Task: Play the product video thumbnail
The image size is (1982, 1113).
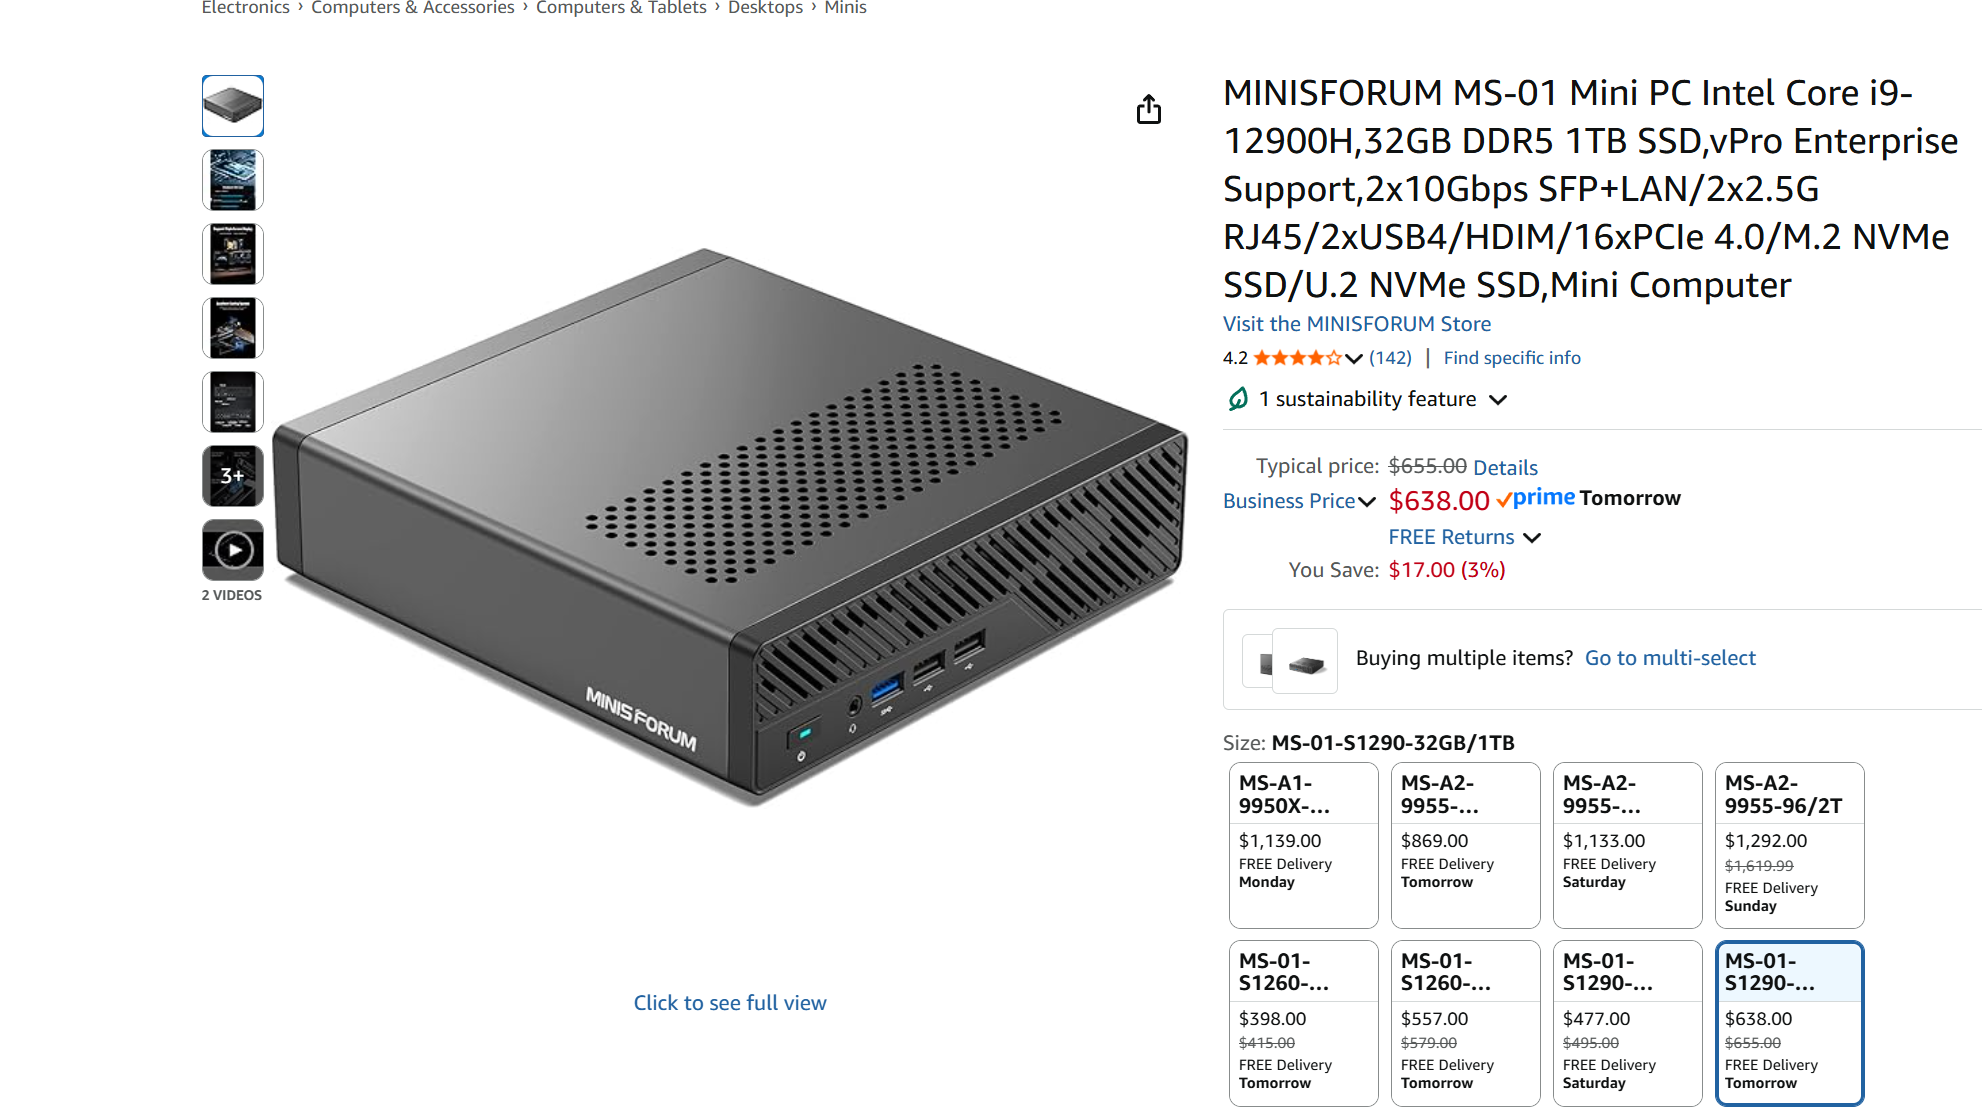Action: [x=233, y=550]
